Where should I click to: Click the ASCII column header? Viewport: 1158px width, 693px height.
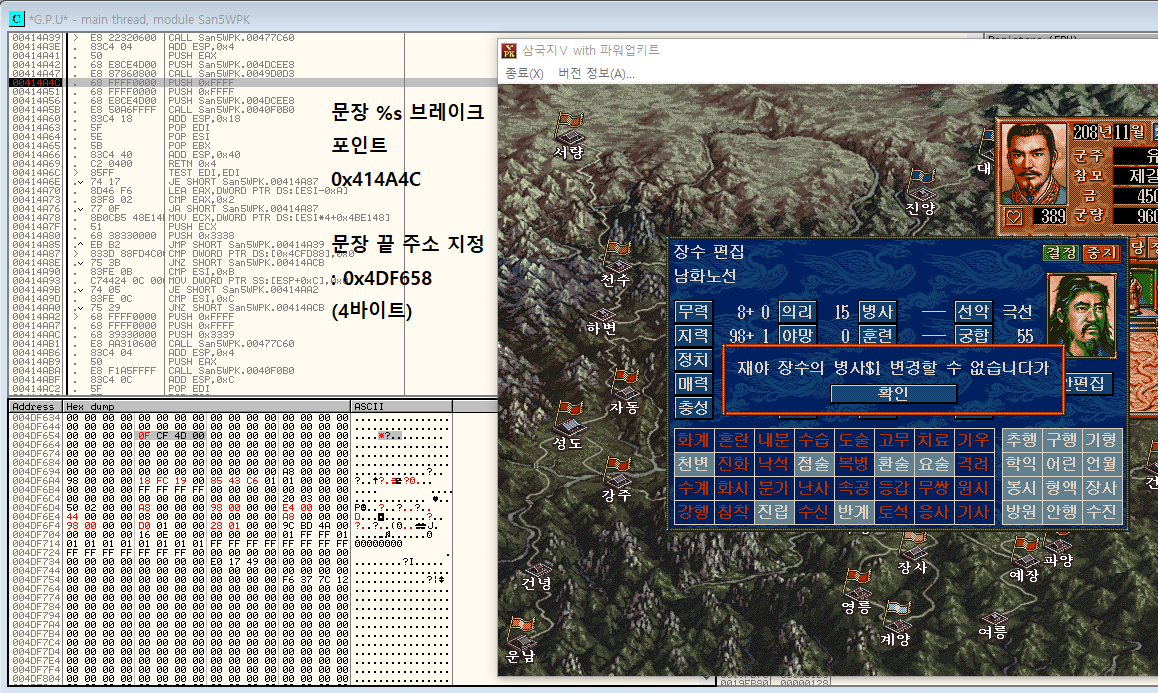pos(402,406)
